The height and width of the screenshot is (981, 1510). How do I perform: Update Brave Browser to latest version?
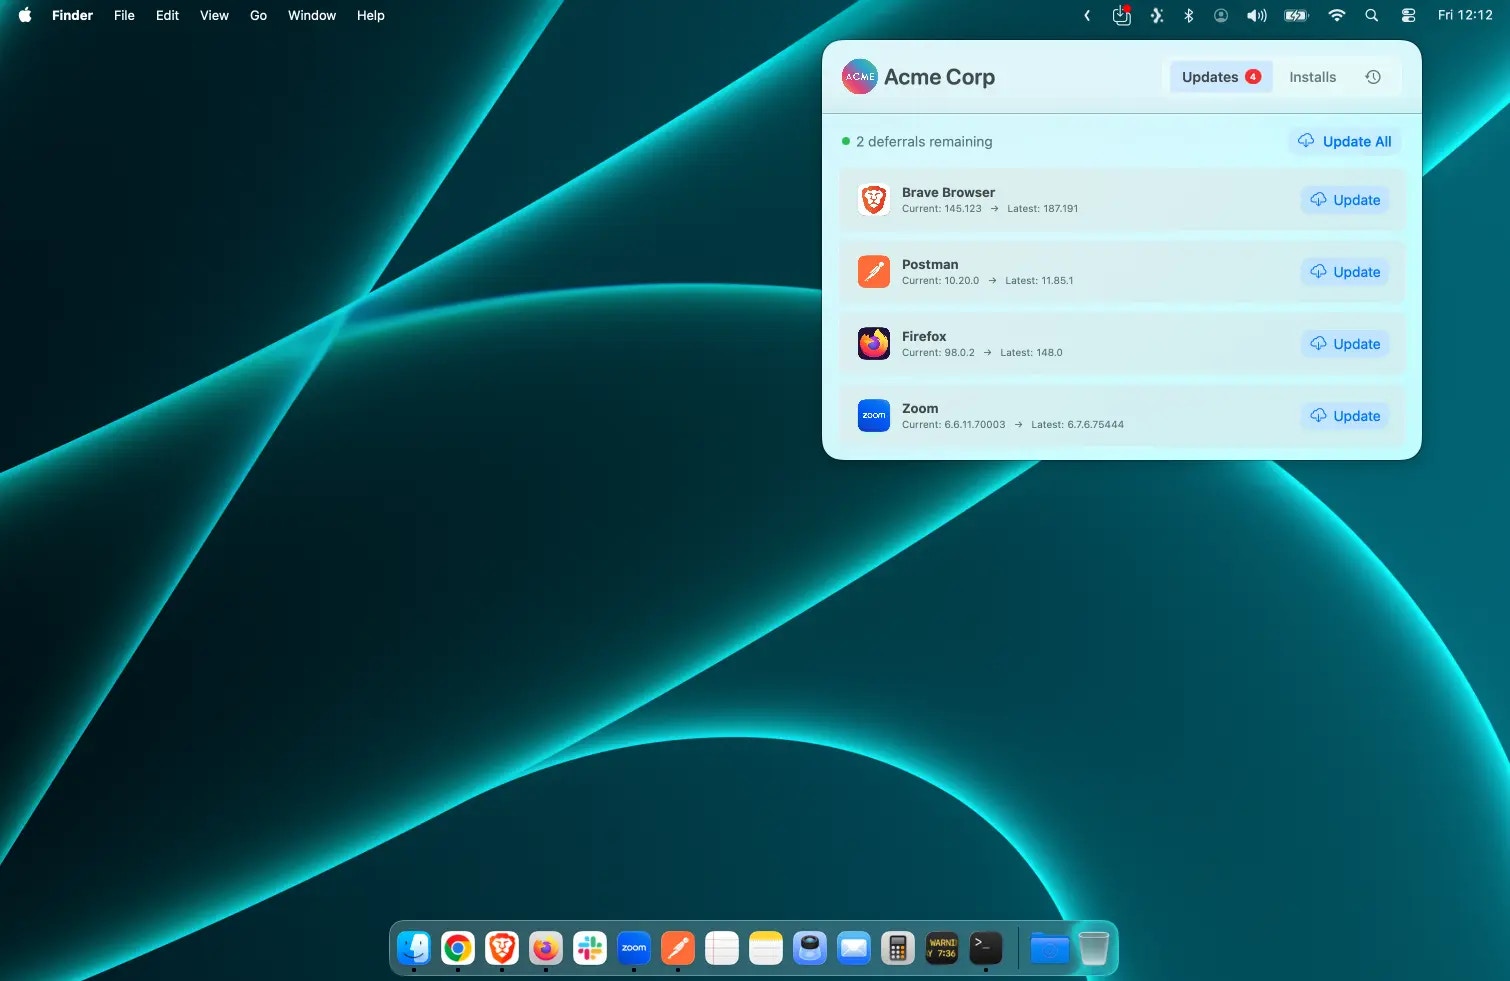click(x=1344, y=199)
